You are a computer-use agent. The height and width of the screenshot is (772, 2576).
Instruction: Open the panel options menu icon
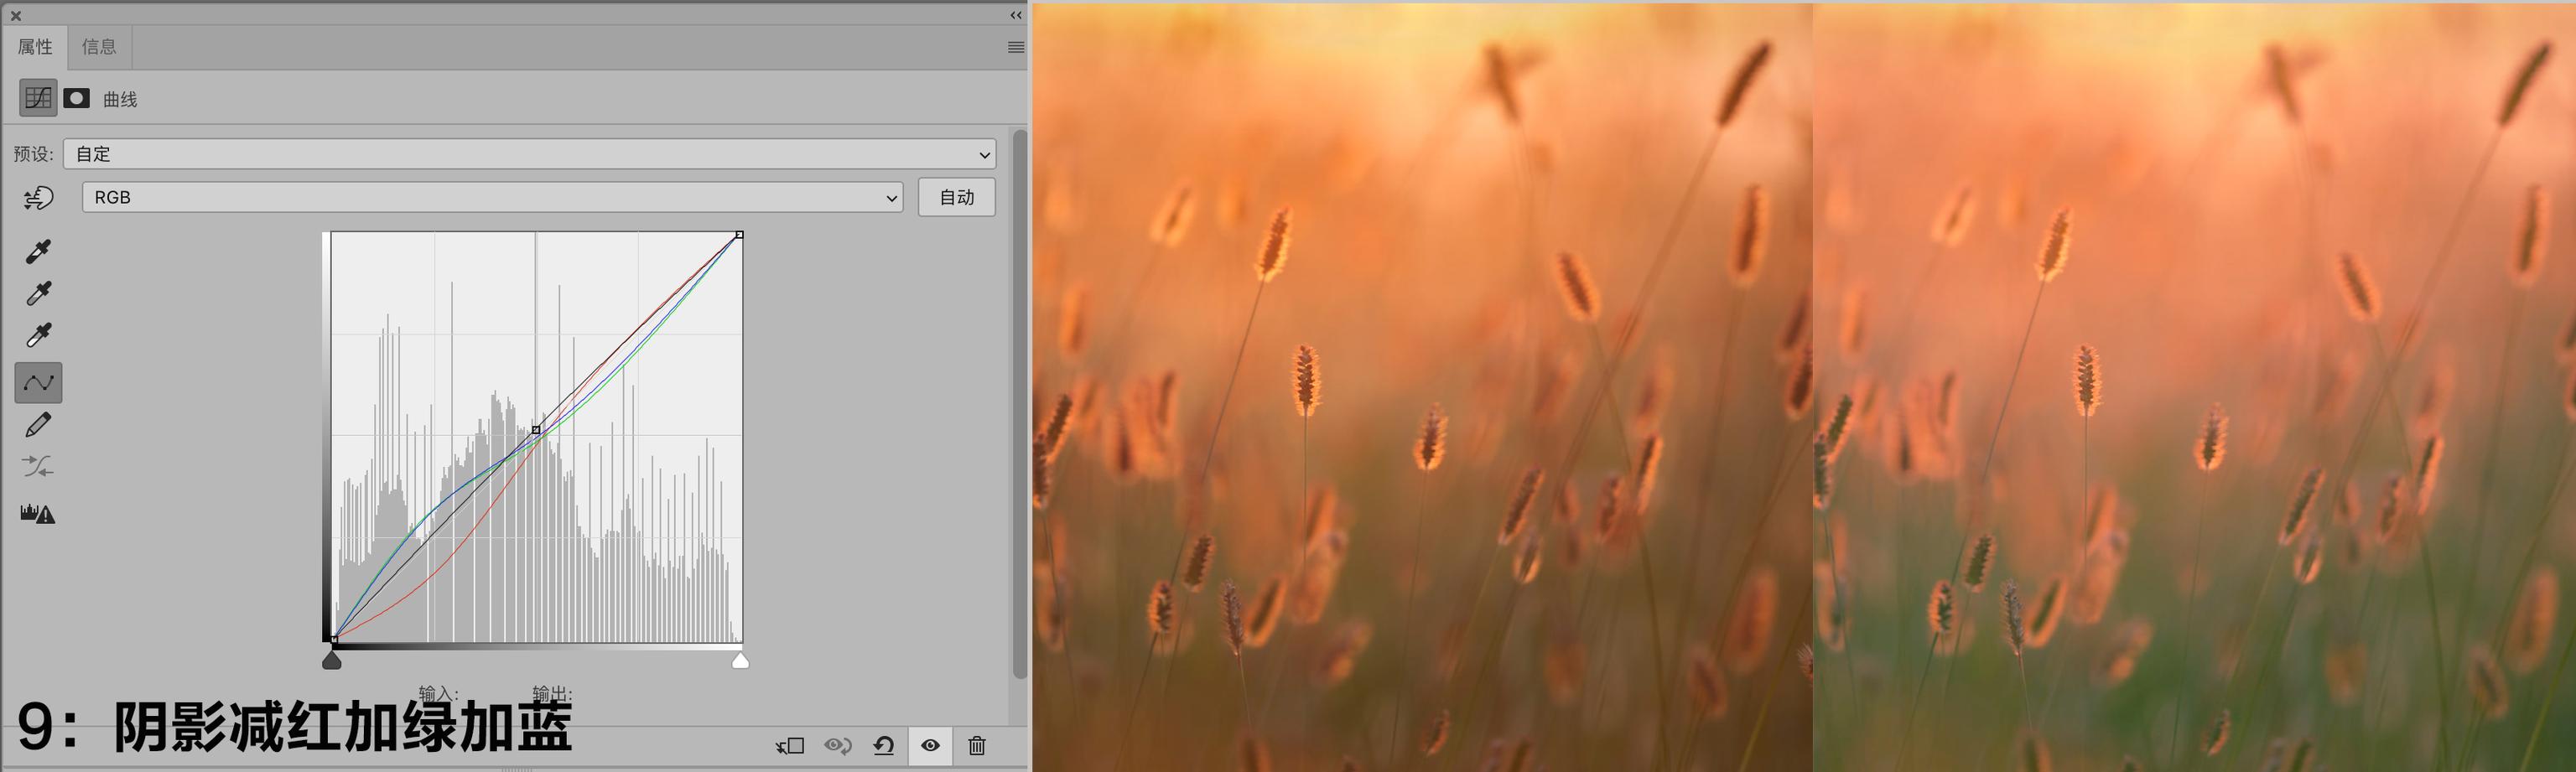tap(1016, 47)
